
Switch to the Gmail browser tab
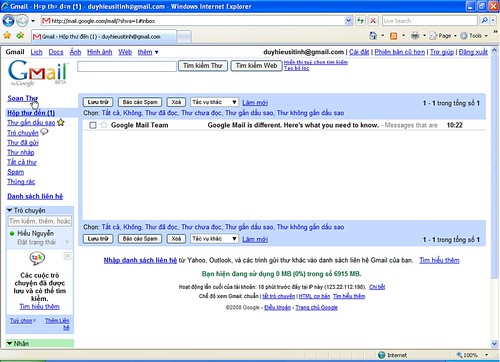pos(104,36)
